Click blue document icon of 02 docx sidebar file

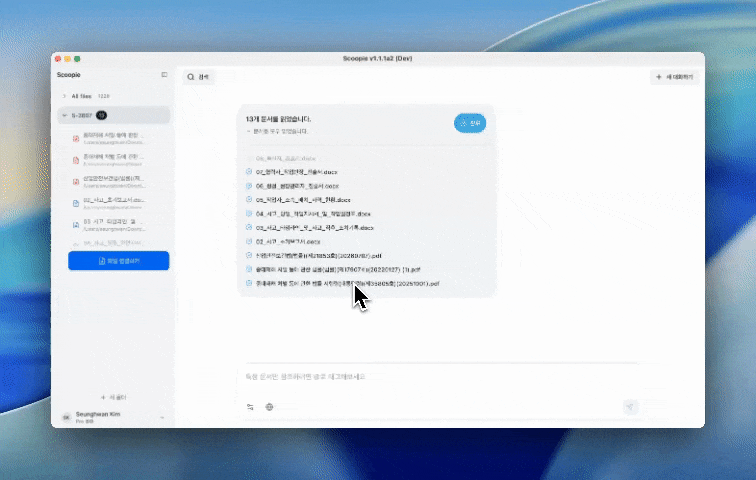pos(76,203)
